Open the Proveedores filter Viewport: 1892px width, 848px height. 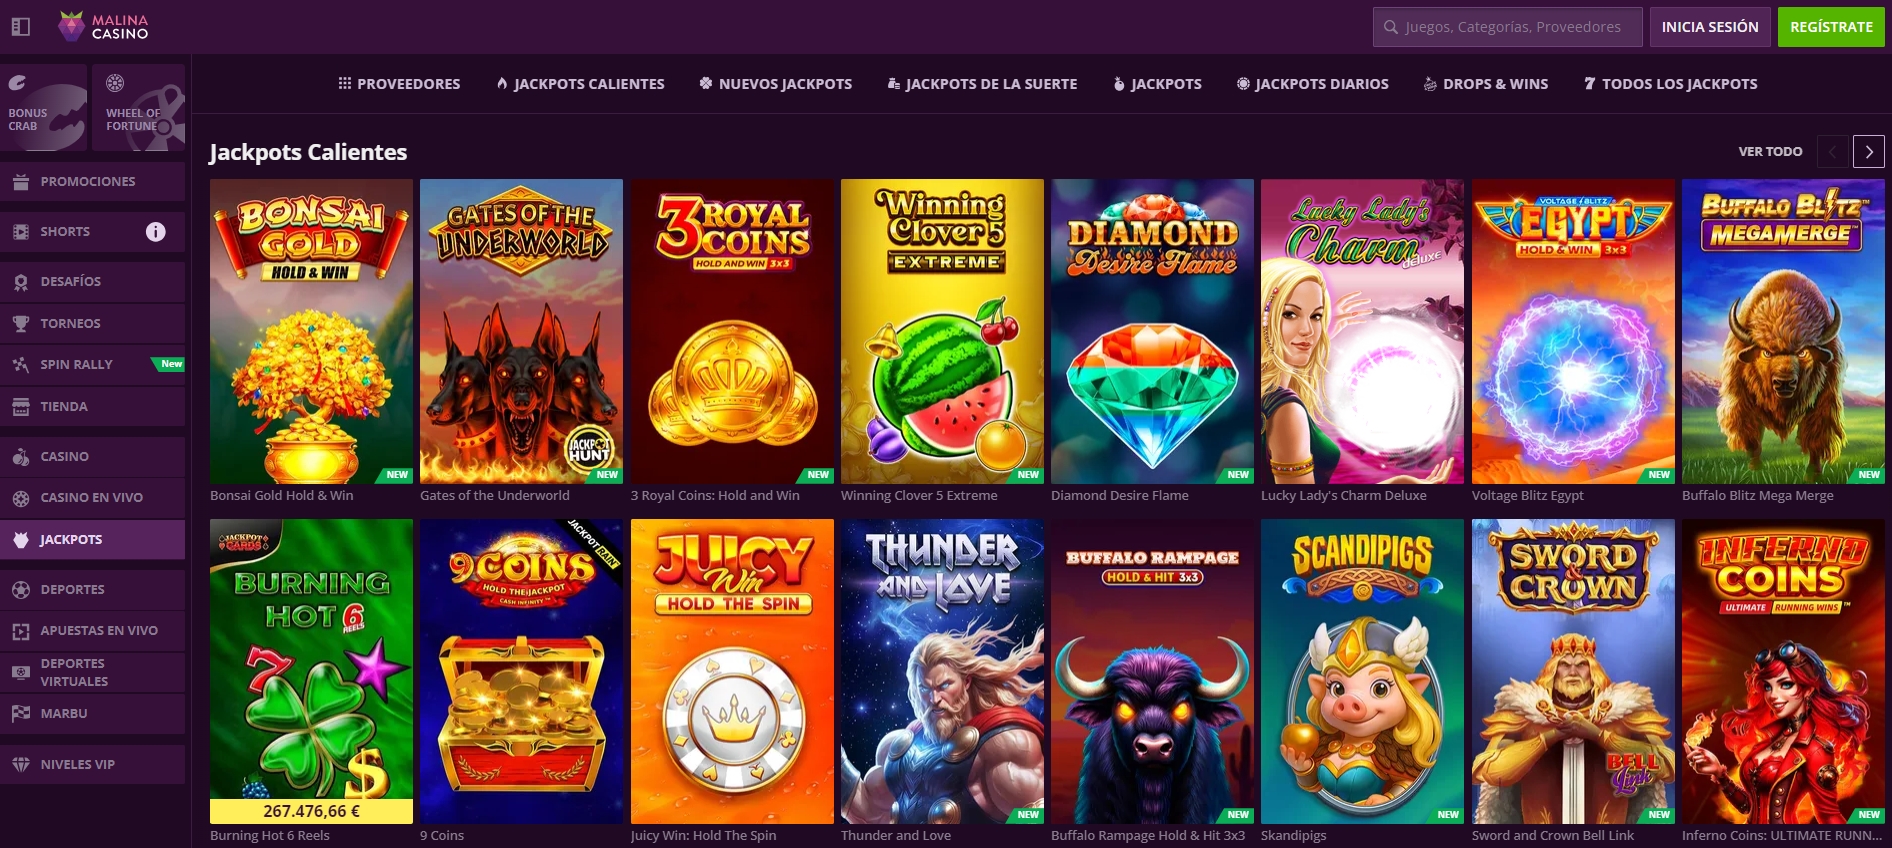tap(399, 84)
